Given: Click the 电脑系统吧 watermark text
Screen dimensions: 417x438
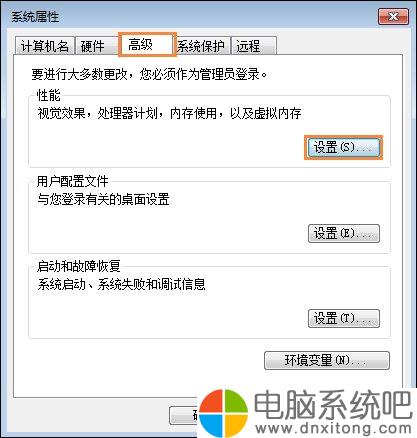Looking at the screenshot, I should click(333, 404).
